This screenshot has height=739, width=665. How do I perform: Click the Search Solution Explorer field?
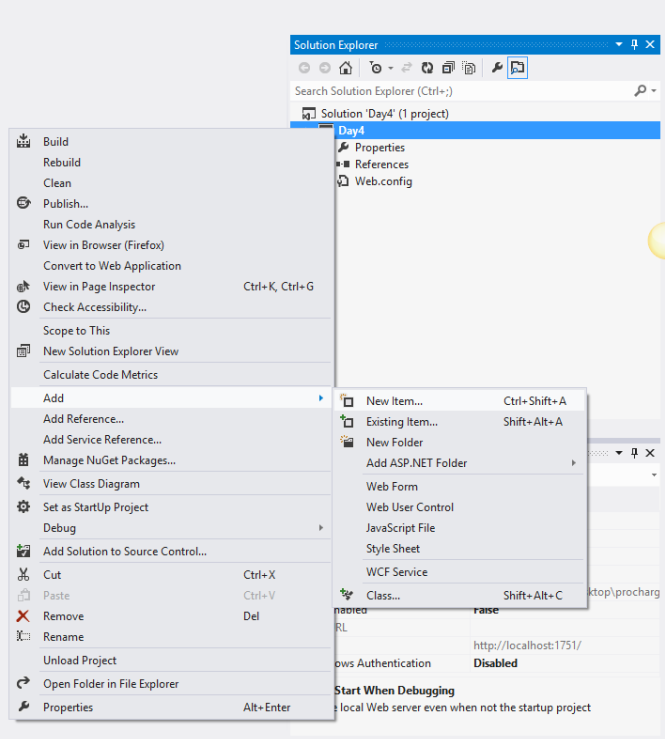(x=462, y=91)
